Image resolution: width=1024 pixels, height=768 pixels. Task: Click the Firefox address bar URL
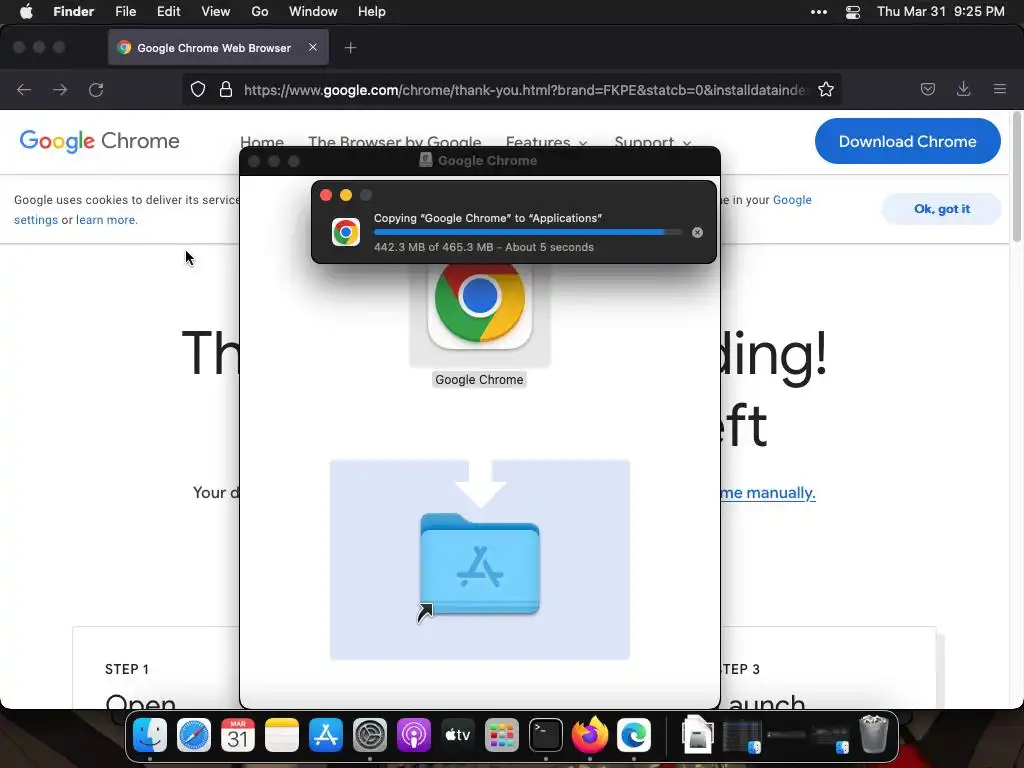point(526,89)
